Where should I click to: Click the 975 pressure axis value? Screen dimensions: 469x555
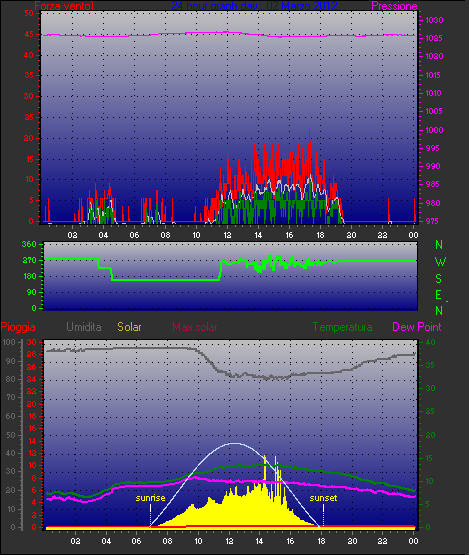point(432,221)
